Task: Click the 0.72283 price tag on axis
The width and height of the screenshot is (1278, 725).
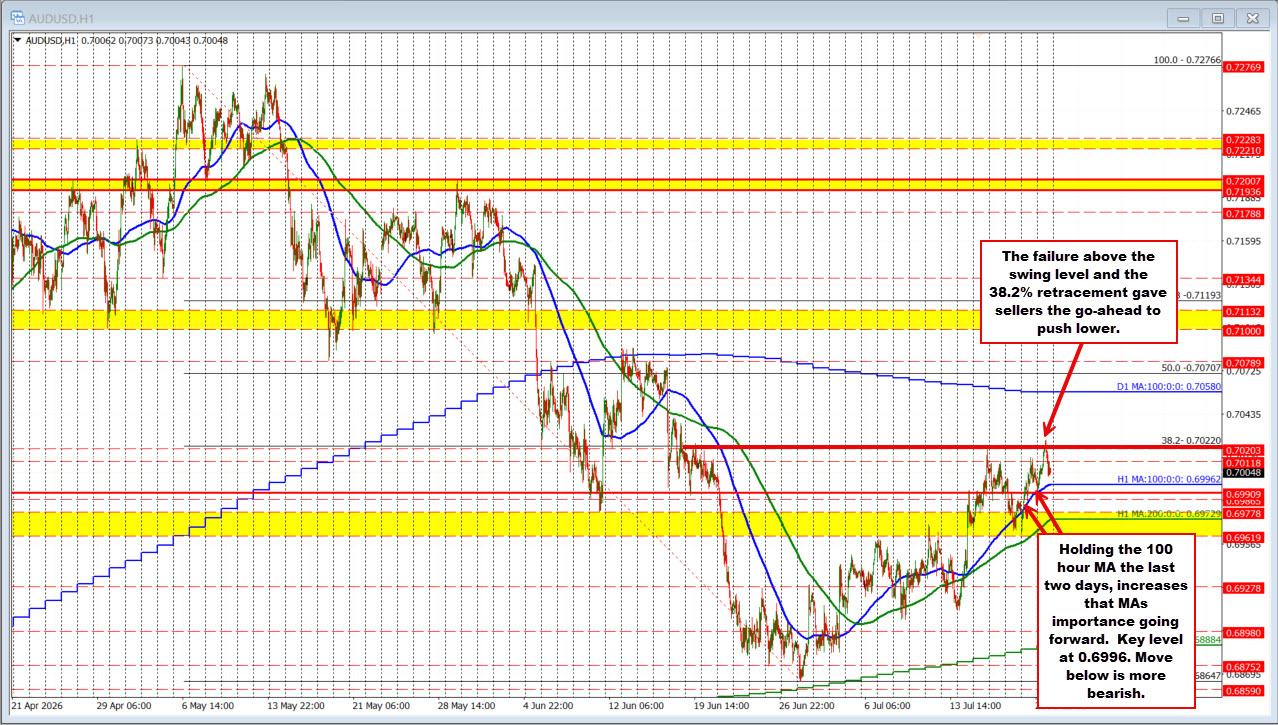Action: pyautogui.click(x=1245, y=139)
